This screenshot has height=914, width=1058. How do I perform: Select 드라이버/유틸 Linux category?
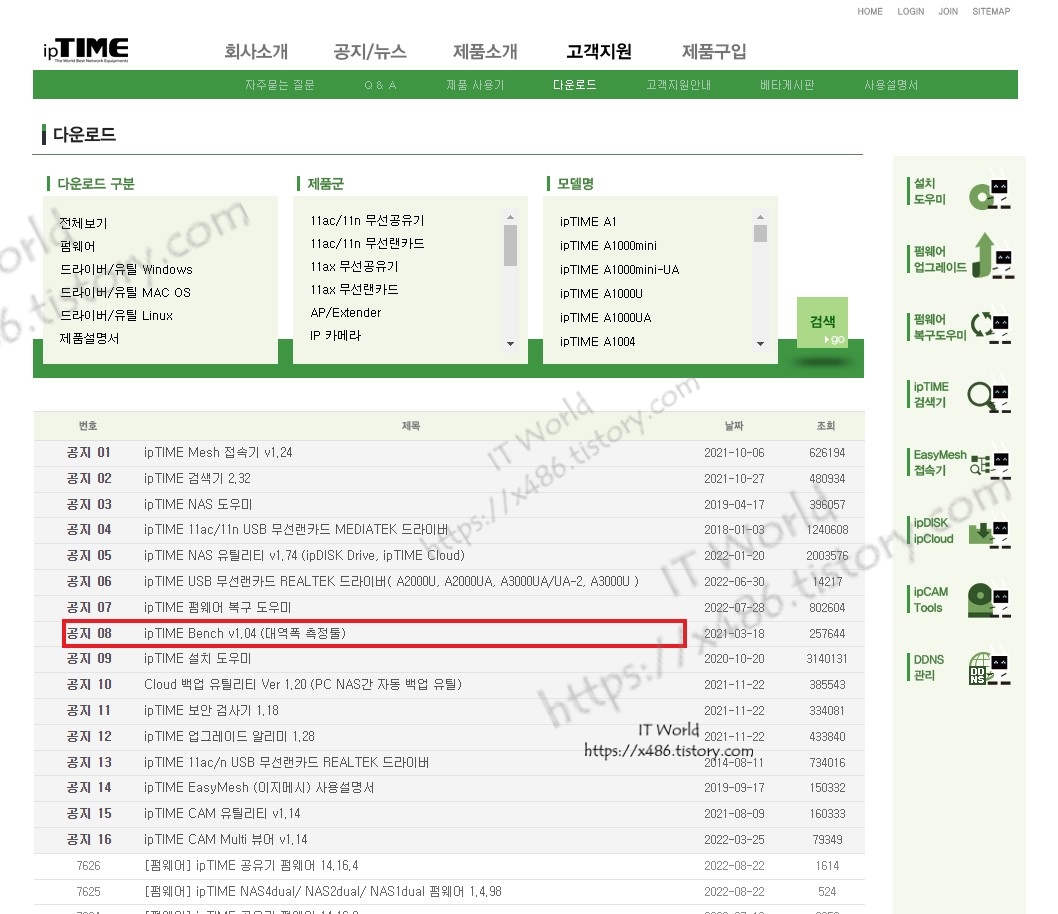point(116,315)
